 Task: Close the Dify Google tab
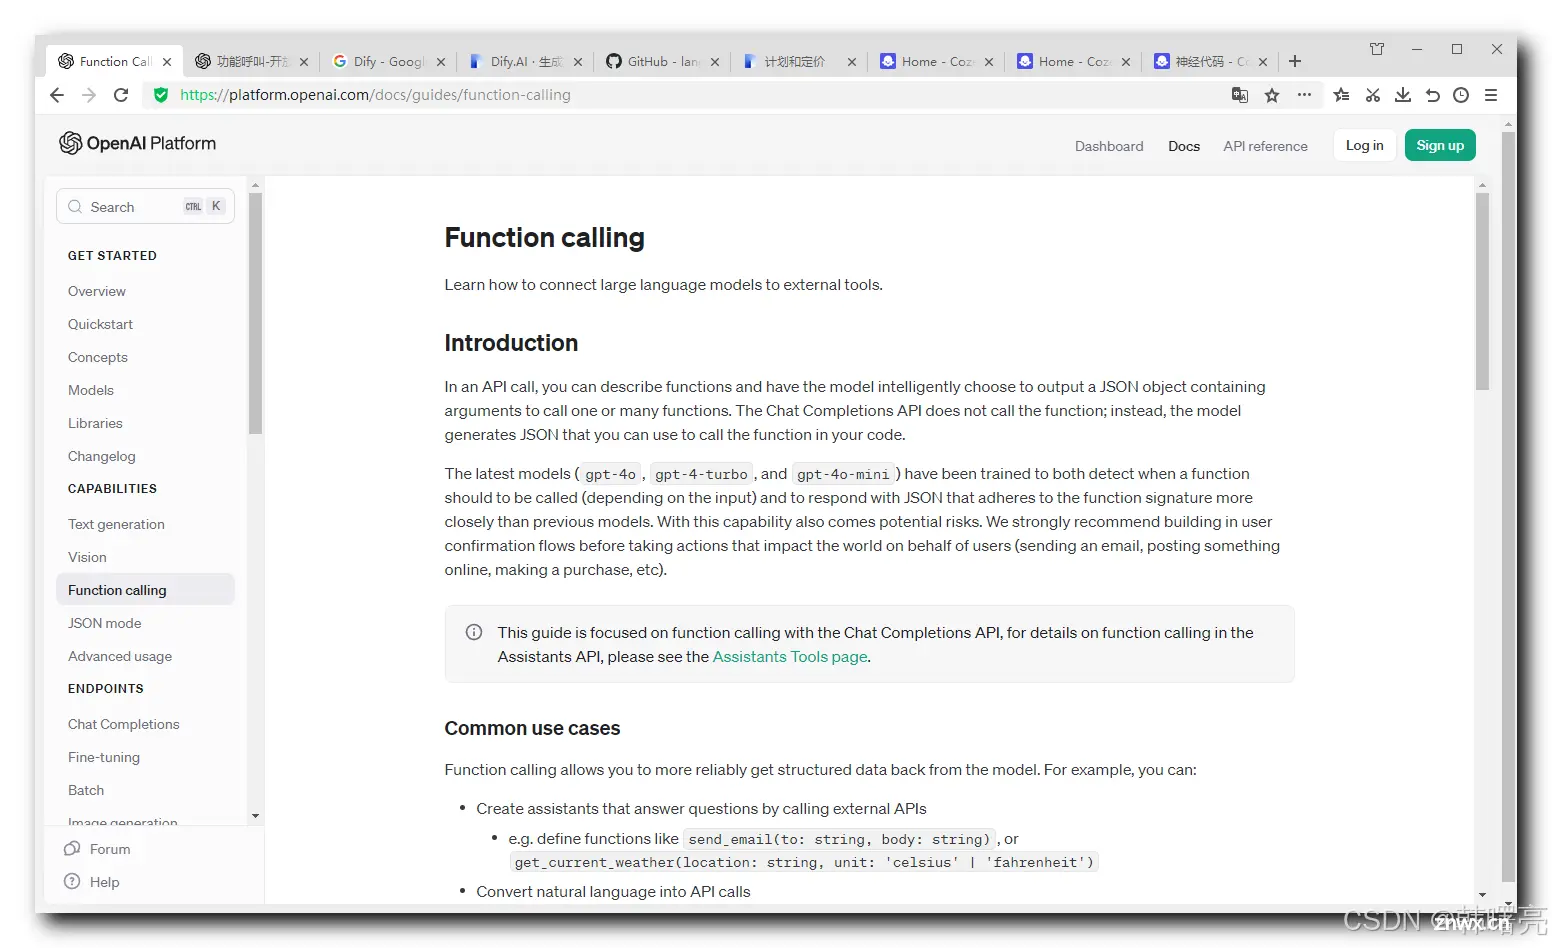(441, 62)
